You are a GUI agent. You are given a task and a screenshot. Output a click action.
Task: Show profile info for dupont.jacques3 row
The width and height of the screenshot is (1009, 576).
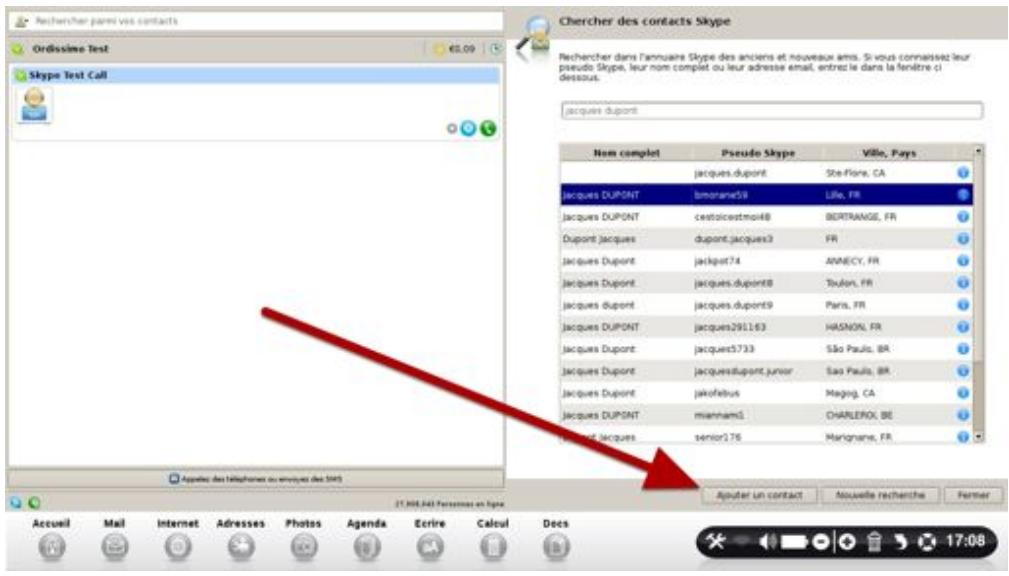(963, 239)
